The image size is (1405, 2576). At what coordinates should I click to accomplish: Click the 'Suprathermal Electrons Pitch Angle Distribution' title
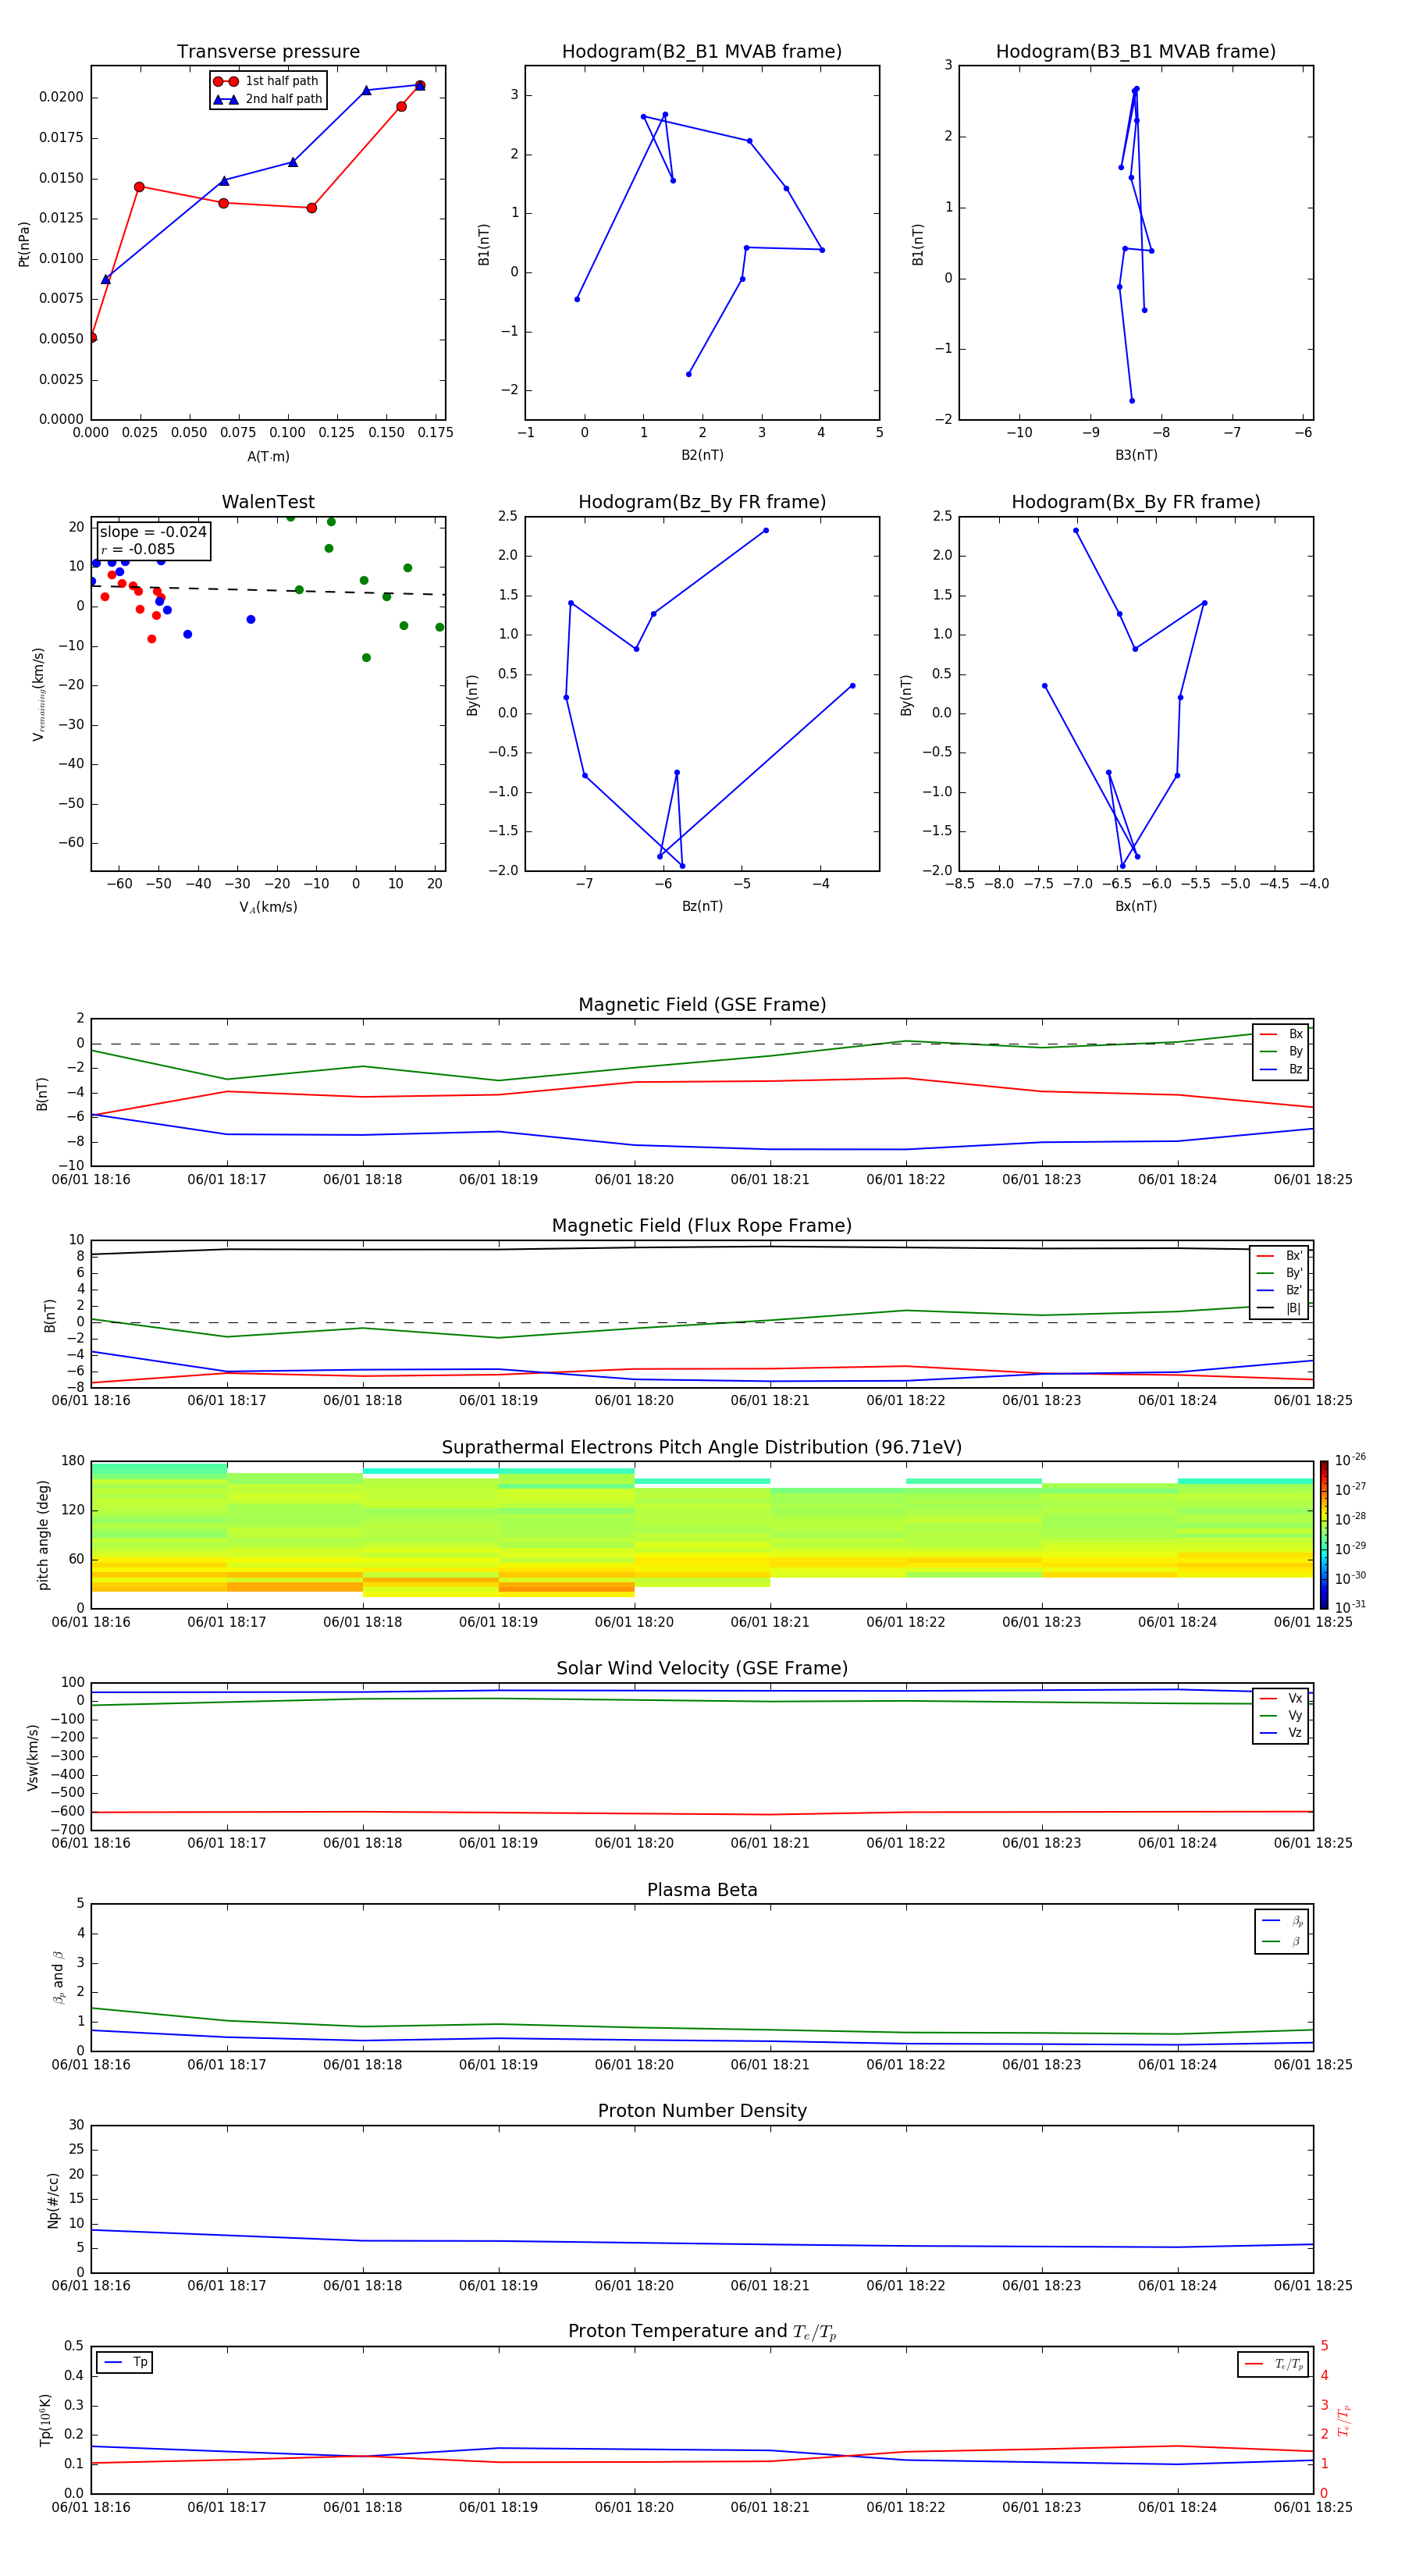tap(702, 1447)
